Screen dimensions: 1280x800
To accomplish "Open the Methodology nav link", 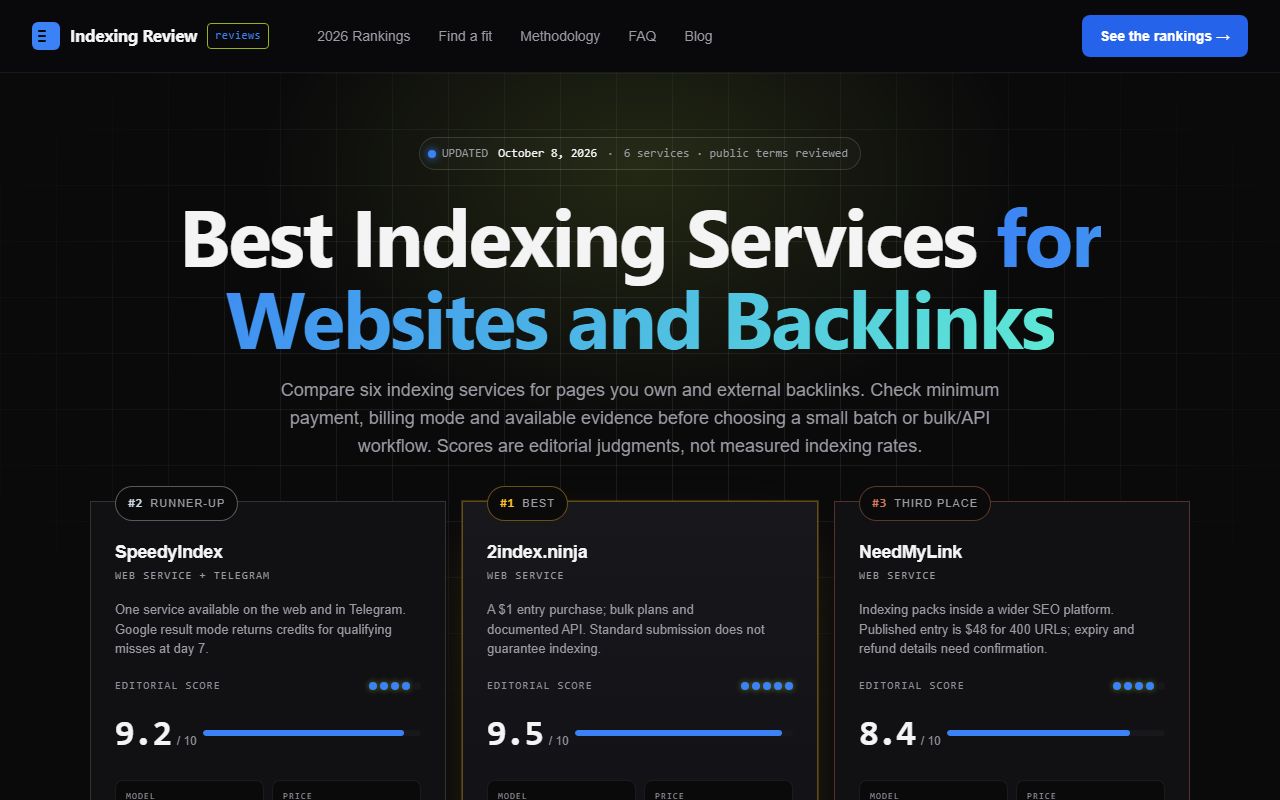I will coord(560,36).
